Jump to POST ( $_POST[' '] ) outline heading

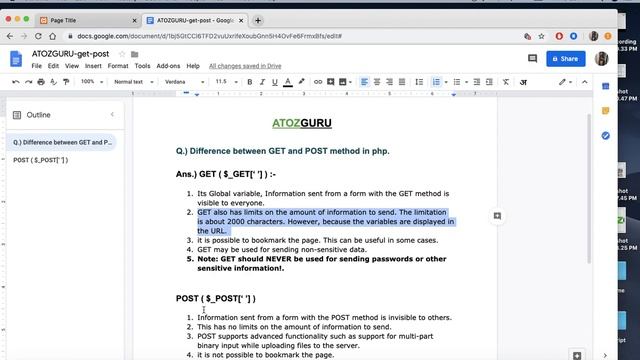click(x=40, y=160)
